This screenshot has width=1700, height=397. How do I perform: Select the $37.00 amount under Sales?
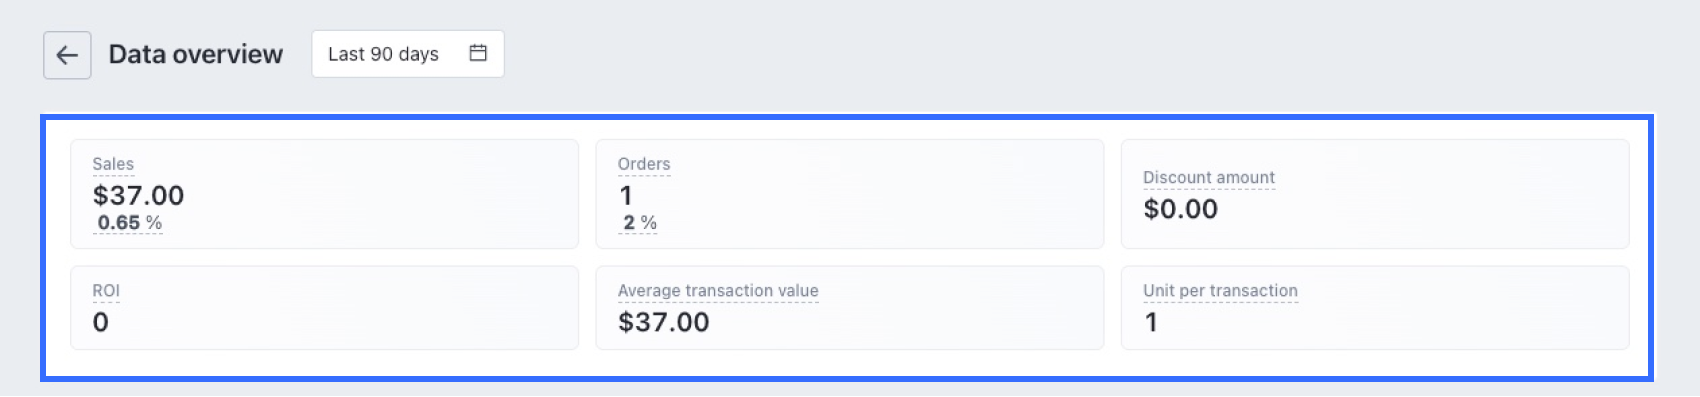point(138,195)
